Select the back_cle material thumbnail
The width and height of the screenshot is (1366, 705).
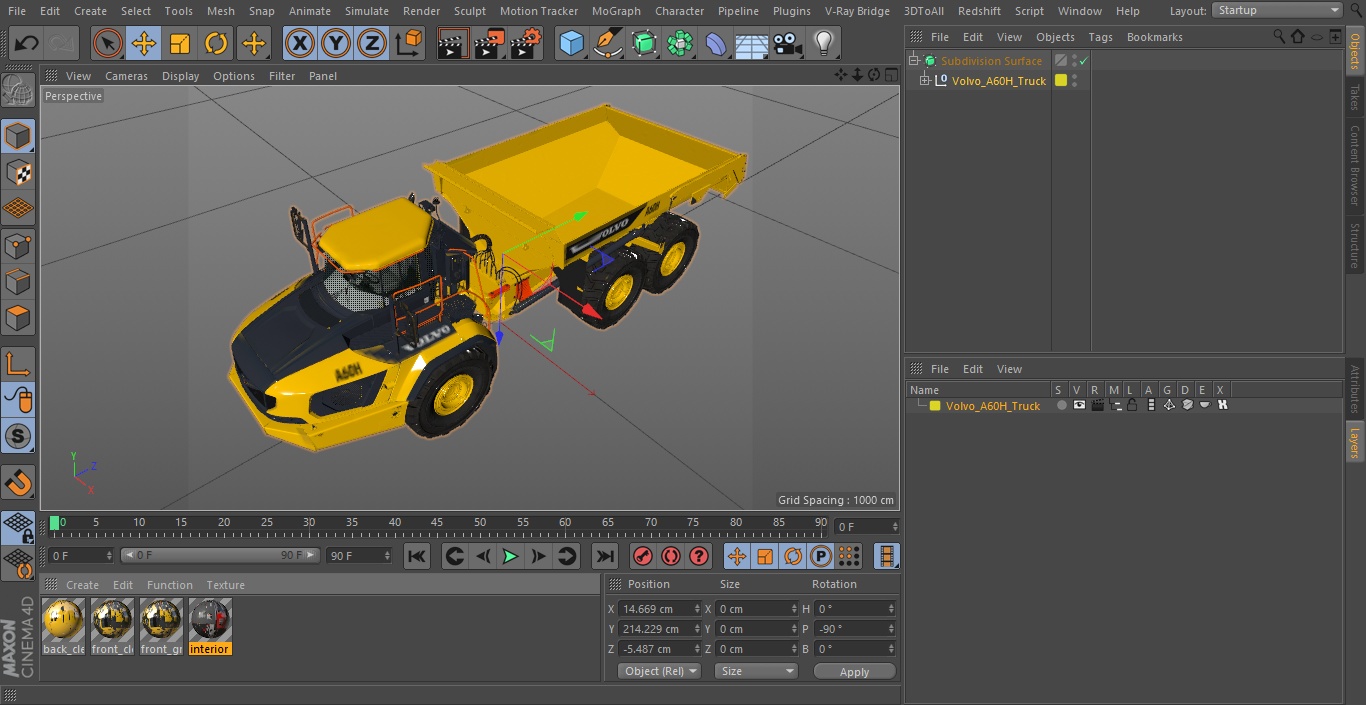[x=63, y=620]
